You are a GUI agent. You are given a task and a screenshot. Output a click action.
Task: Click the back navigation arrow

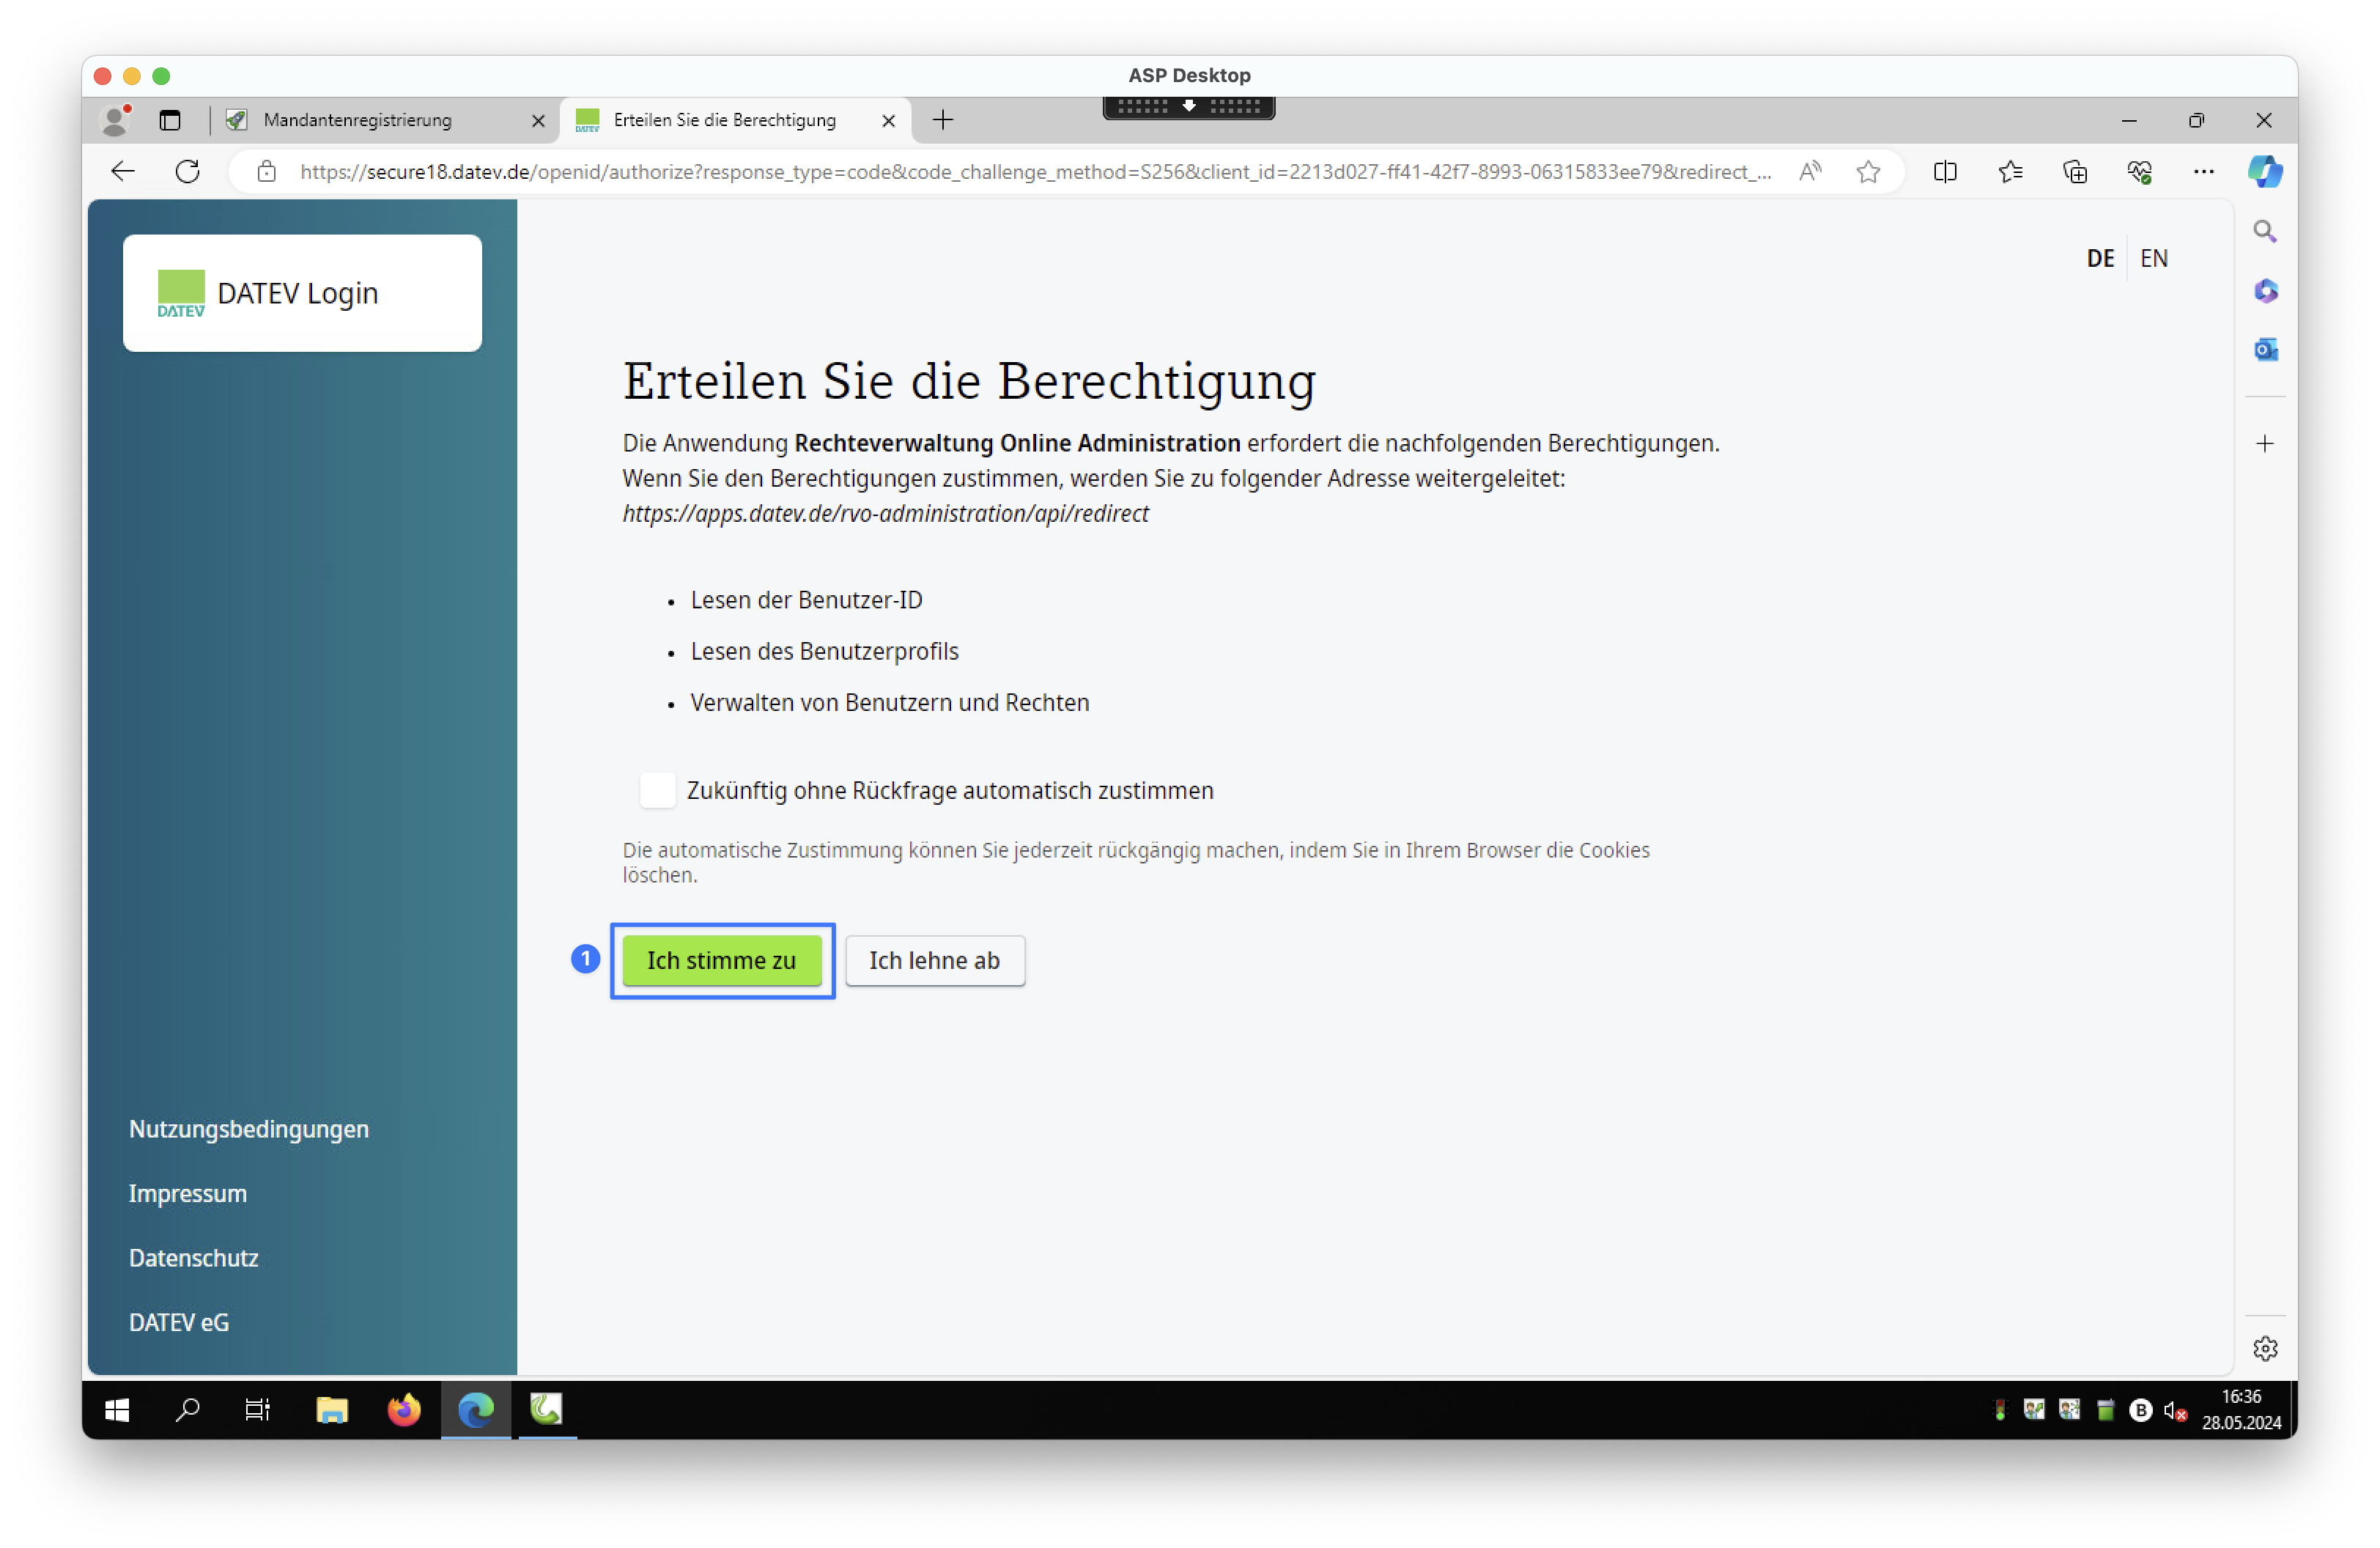123,172
